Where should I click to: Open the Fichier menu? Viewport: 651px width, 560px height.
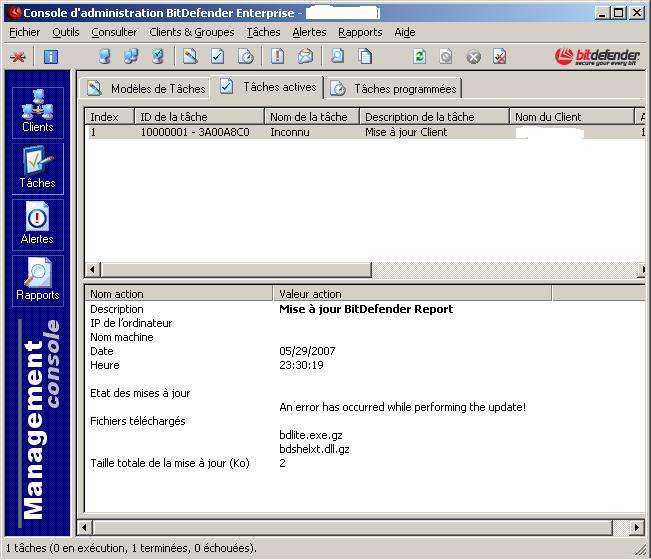[24, 32]
